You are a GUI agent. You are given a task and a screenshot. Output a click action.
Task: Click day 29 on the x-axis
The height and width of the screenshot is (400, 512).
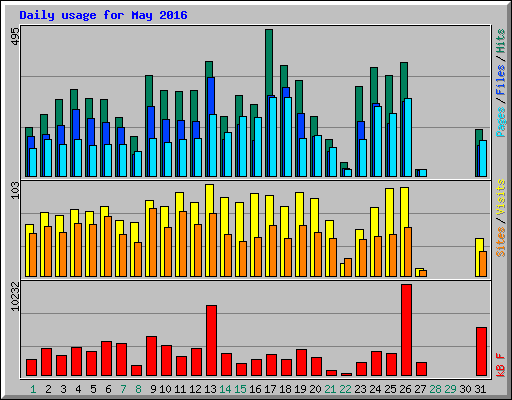click(x=450, y=389)
